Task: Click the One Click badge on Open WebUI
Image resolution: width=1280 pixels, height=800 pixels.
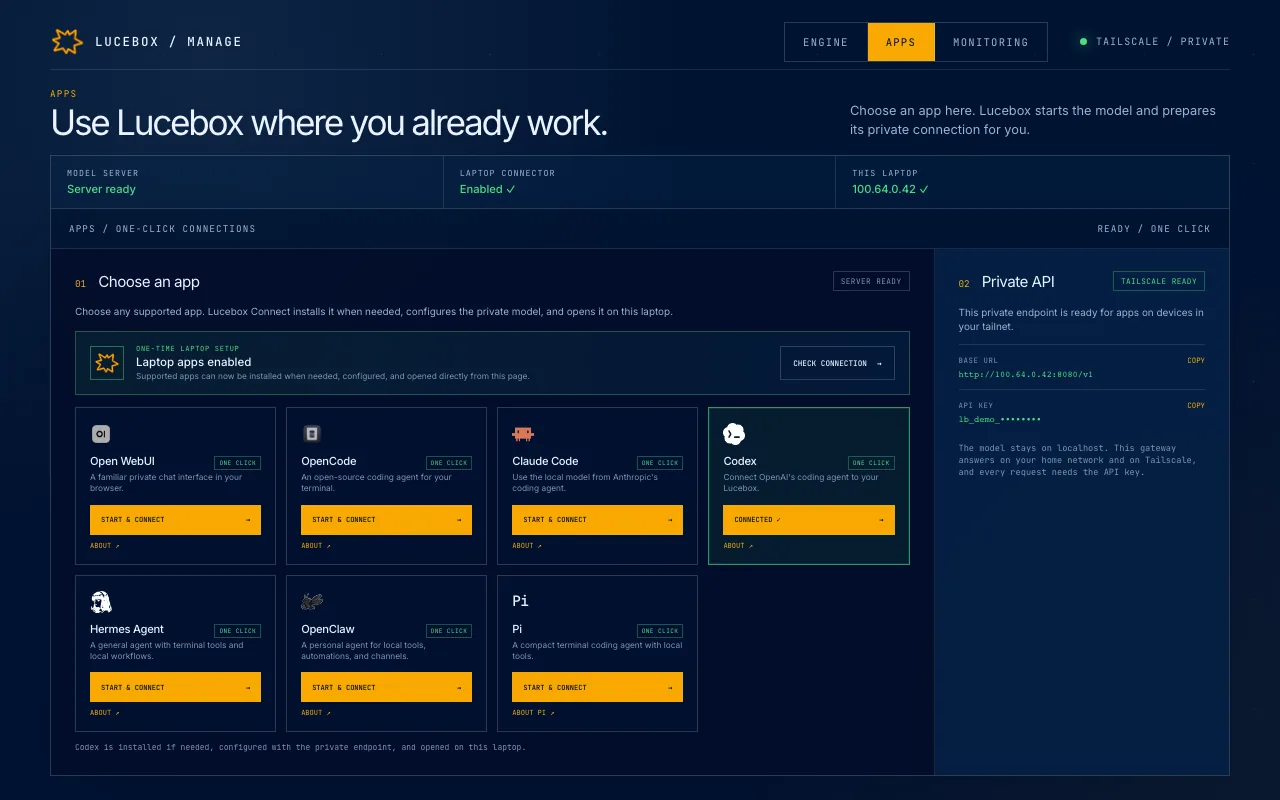Action: [238, 463]
